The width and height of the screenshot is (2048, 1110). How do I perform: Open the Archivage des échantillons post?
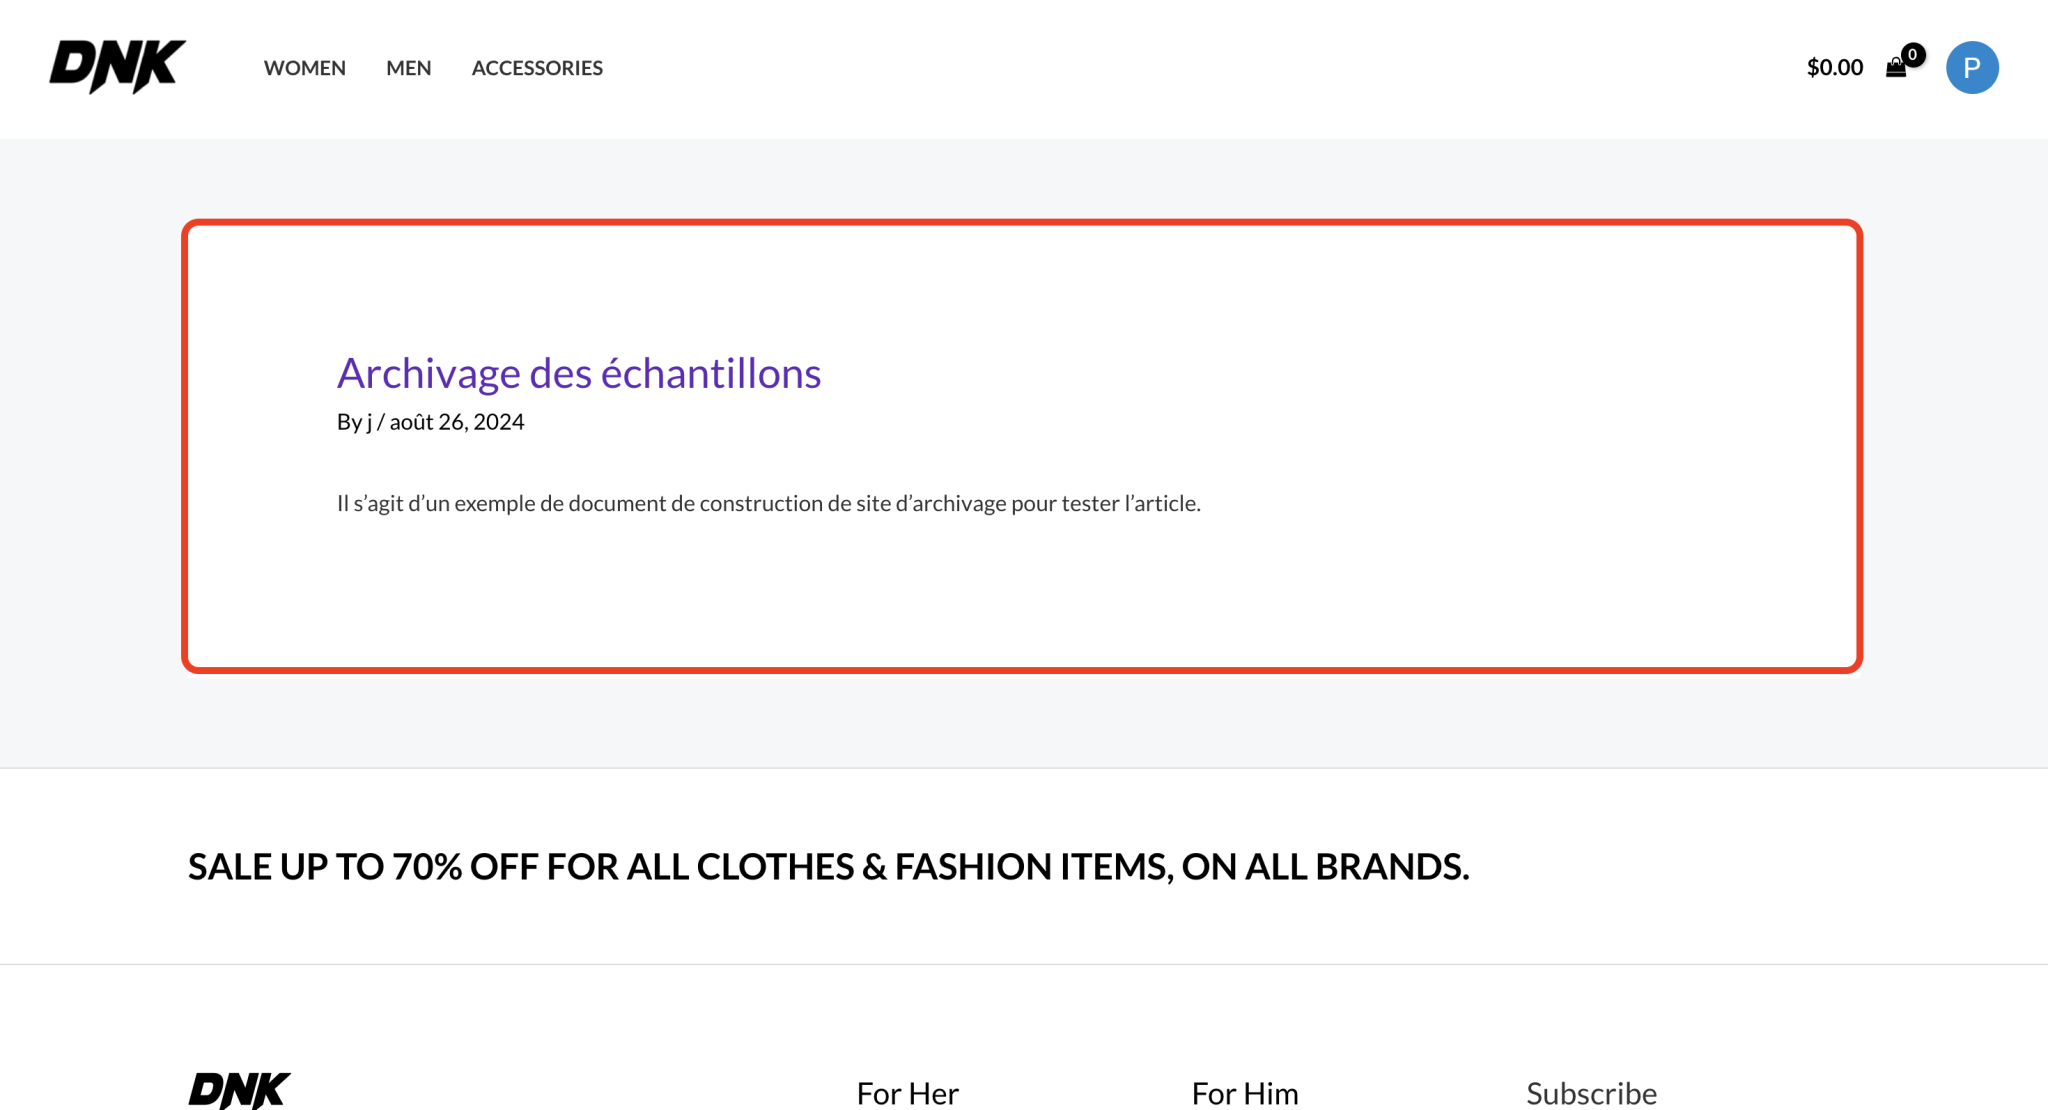(579, 374)
